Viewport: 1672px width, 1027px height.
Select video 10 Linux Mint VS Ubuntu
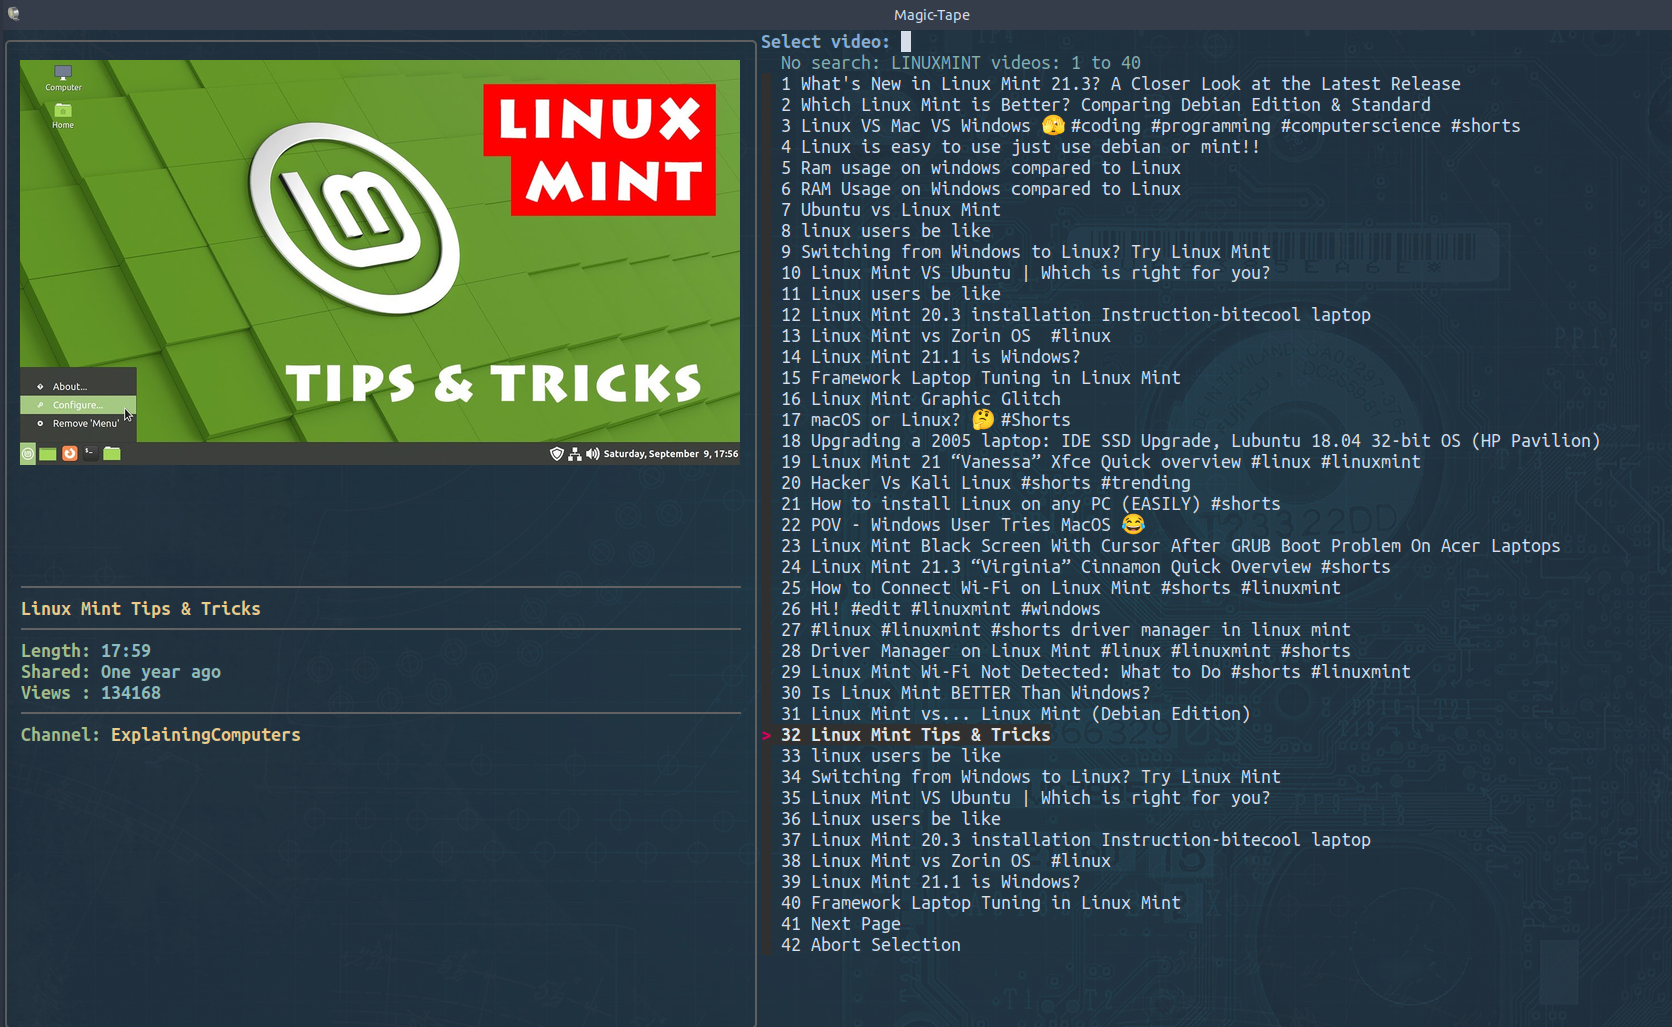(1025, 273)
